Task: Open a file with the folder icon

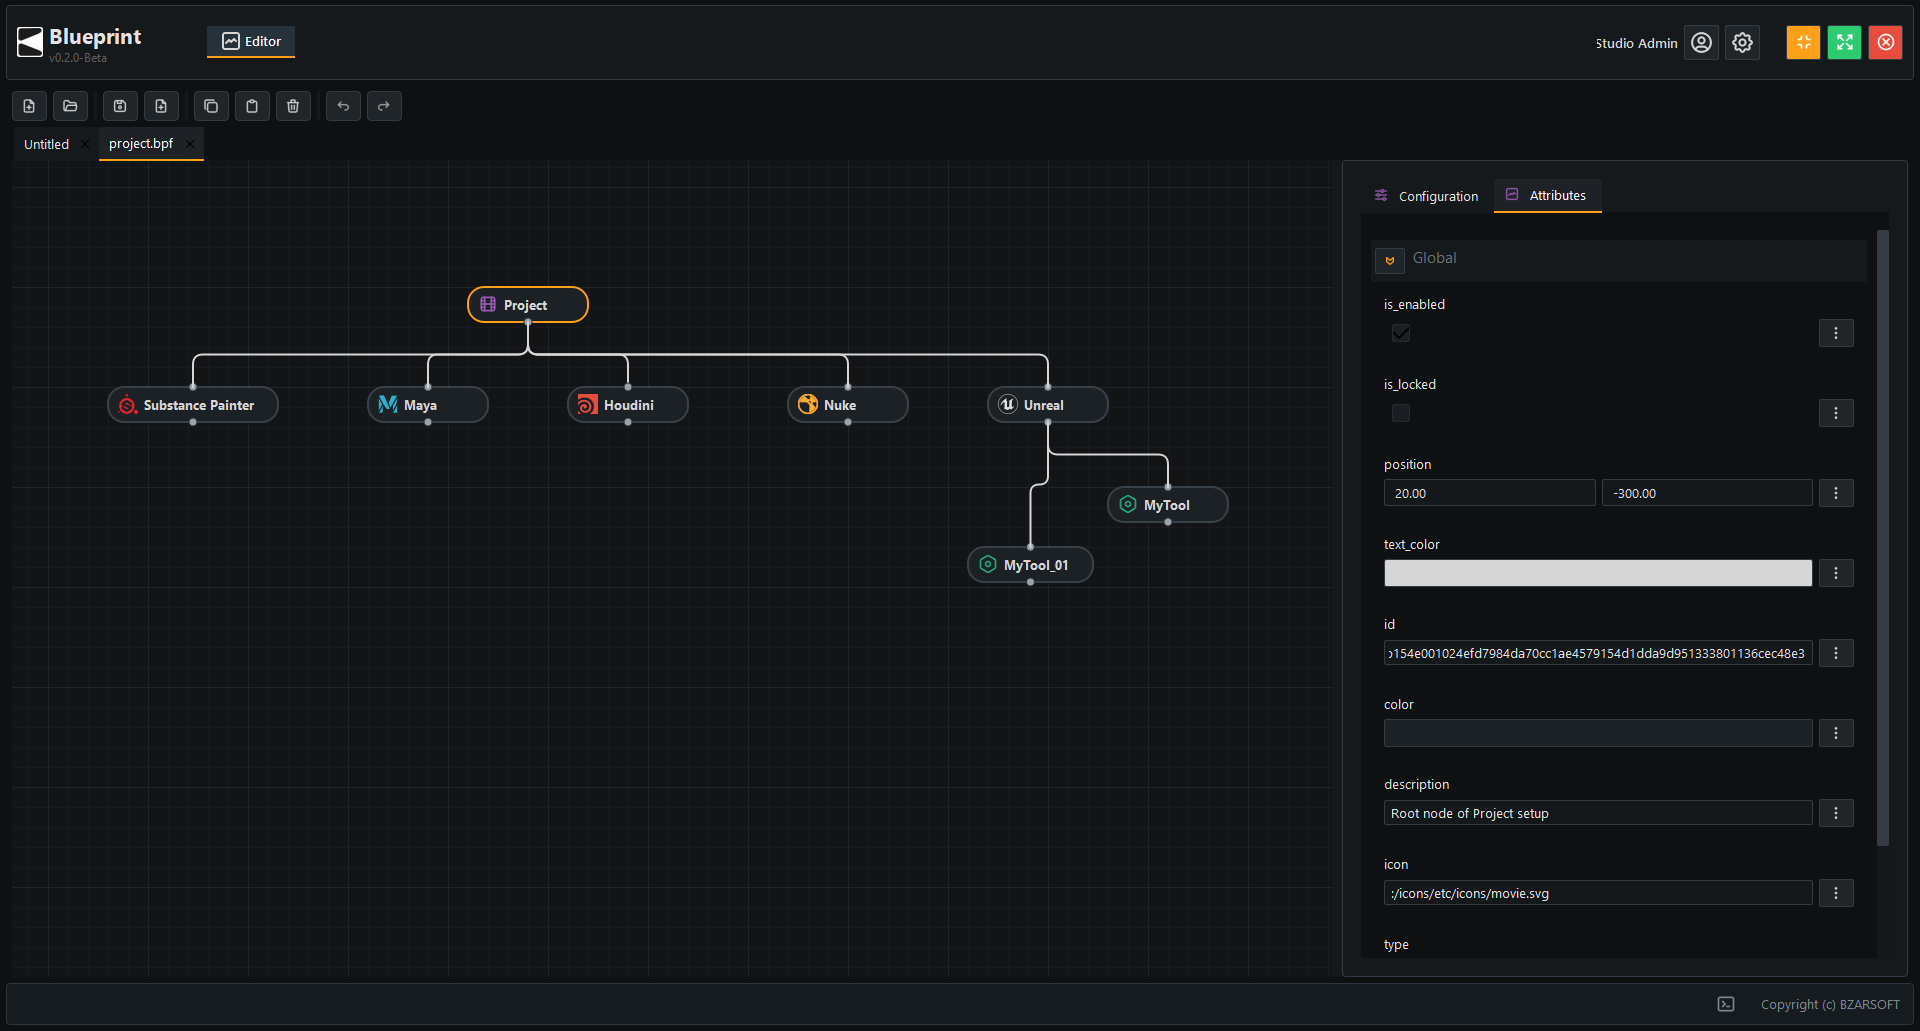Action: coord(70,106)
